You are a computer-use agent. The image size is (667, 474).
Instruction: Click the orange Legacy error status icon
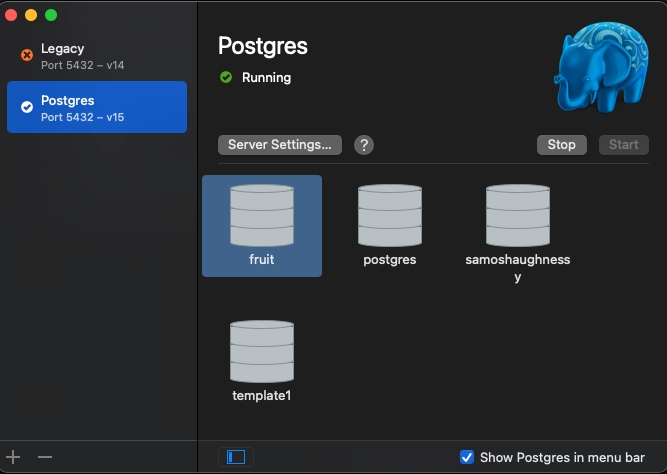click(27, 56)
